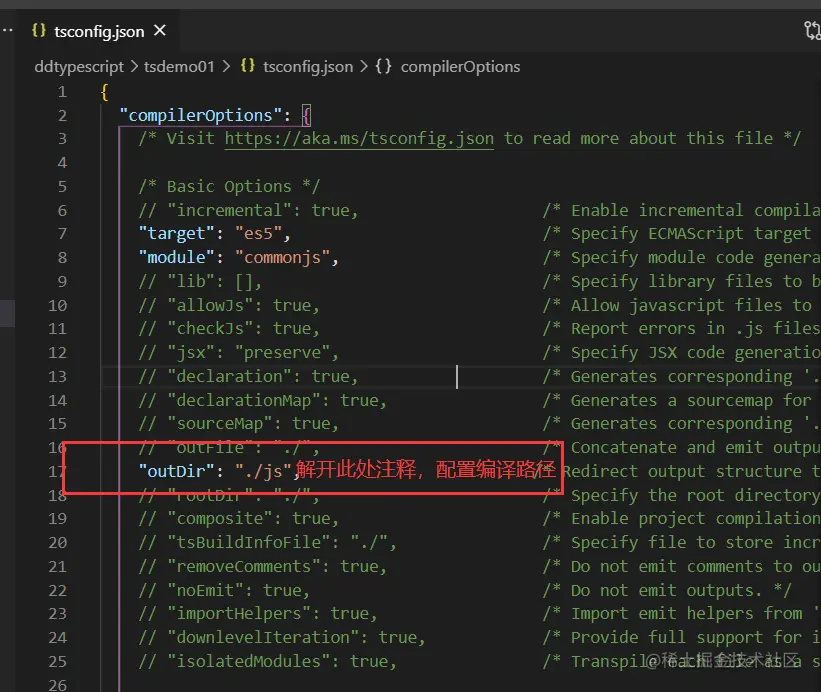Image resolution: width=821 pixels, height=692 pixels.
Task: Click the braces file icon on tsconfig.json tab
Action: click(39, 30)
